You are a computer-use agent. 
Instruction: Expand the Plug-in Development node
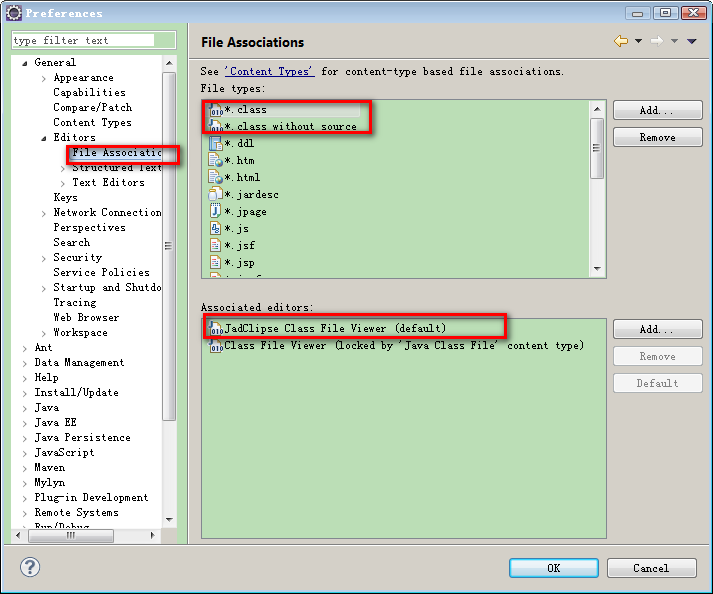click(25, 498)
